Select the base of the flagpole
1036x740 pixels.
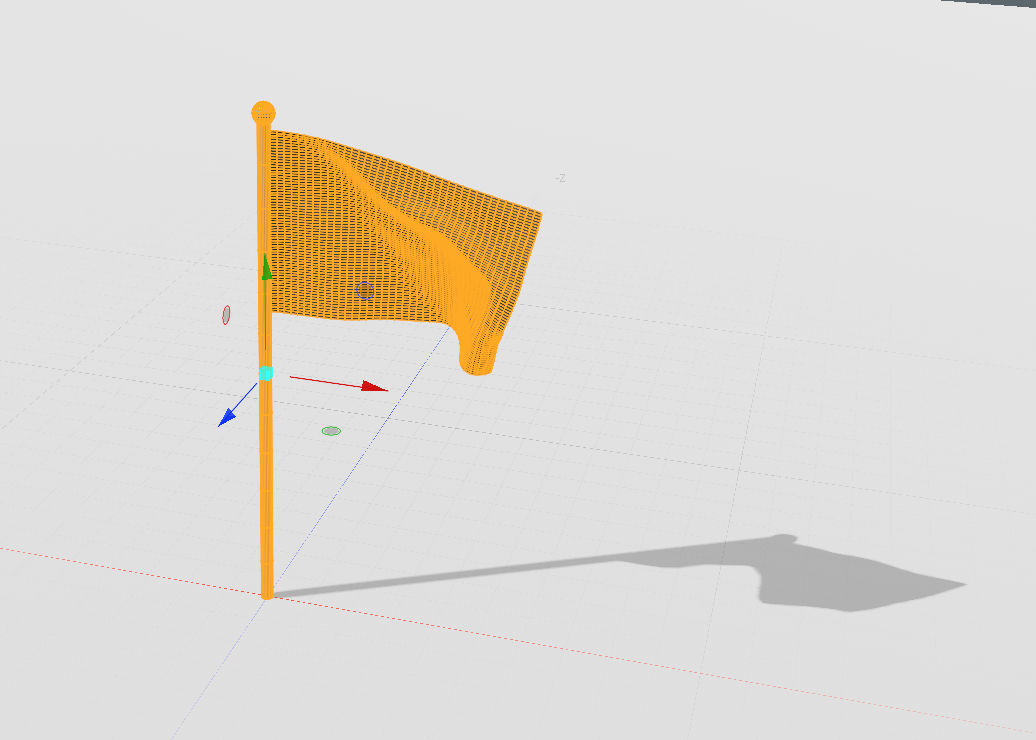point(267,592)
